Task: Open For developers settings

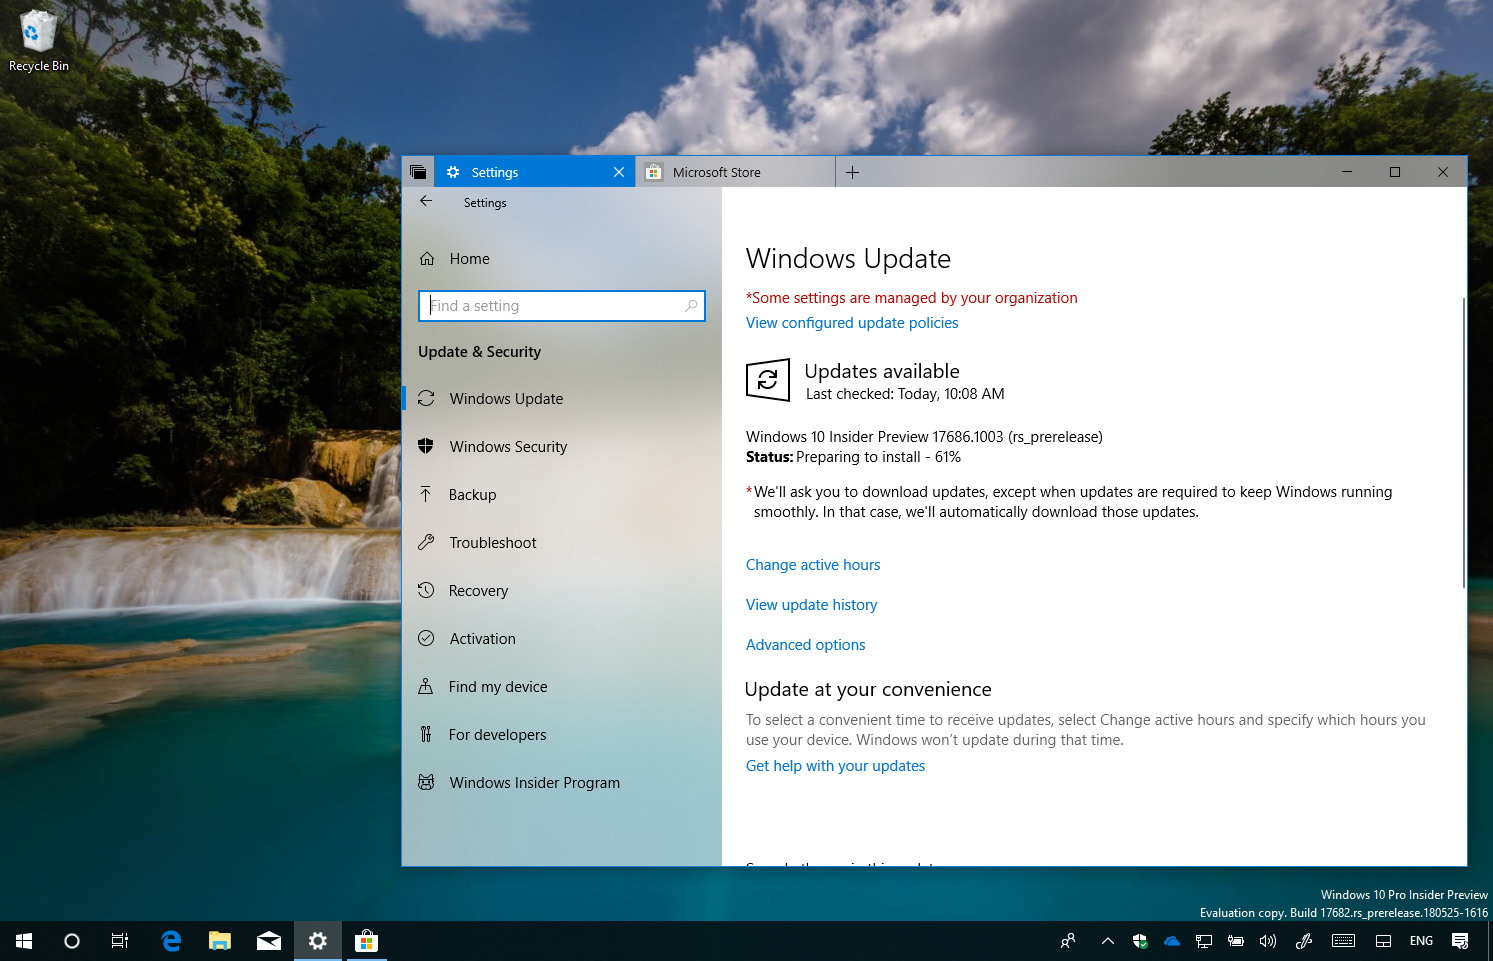Action: coord(497,734)
